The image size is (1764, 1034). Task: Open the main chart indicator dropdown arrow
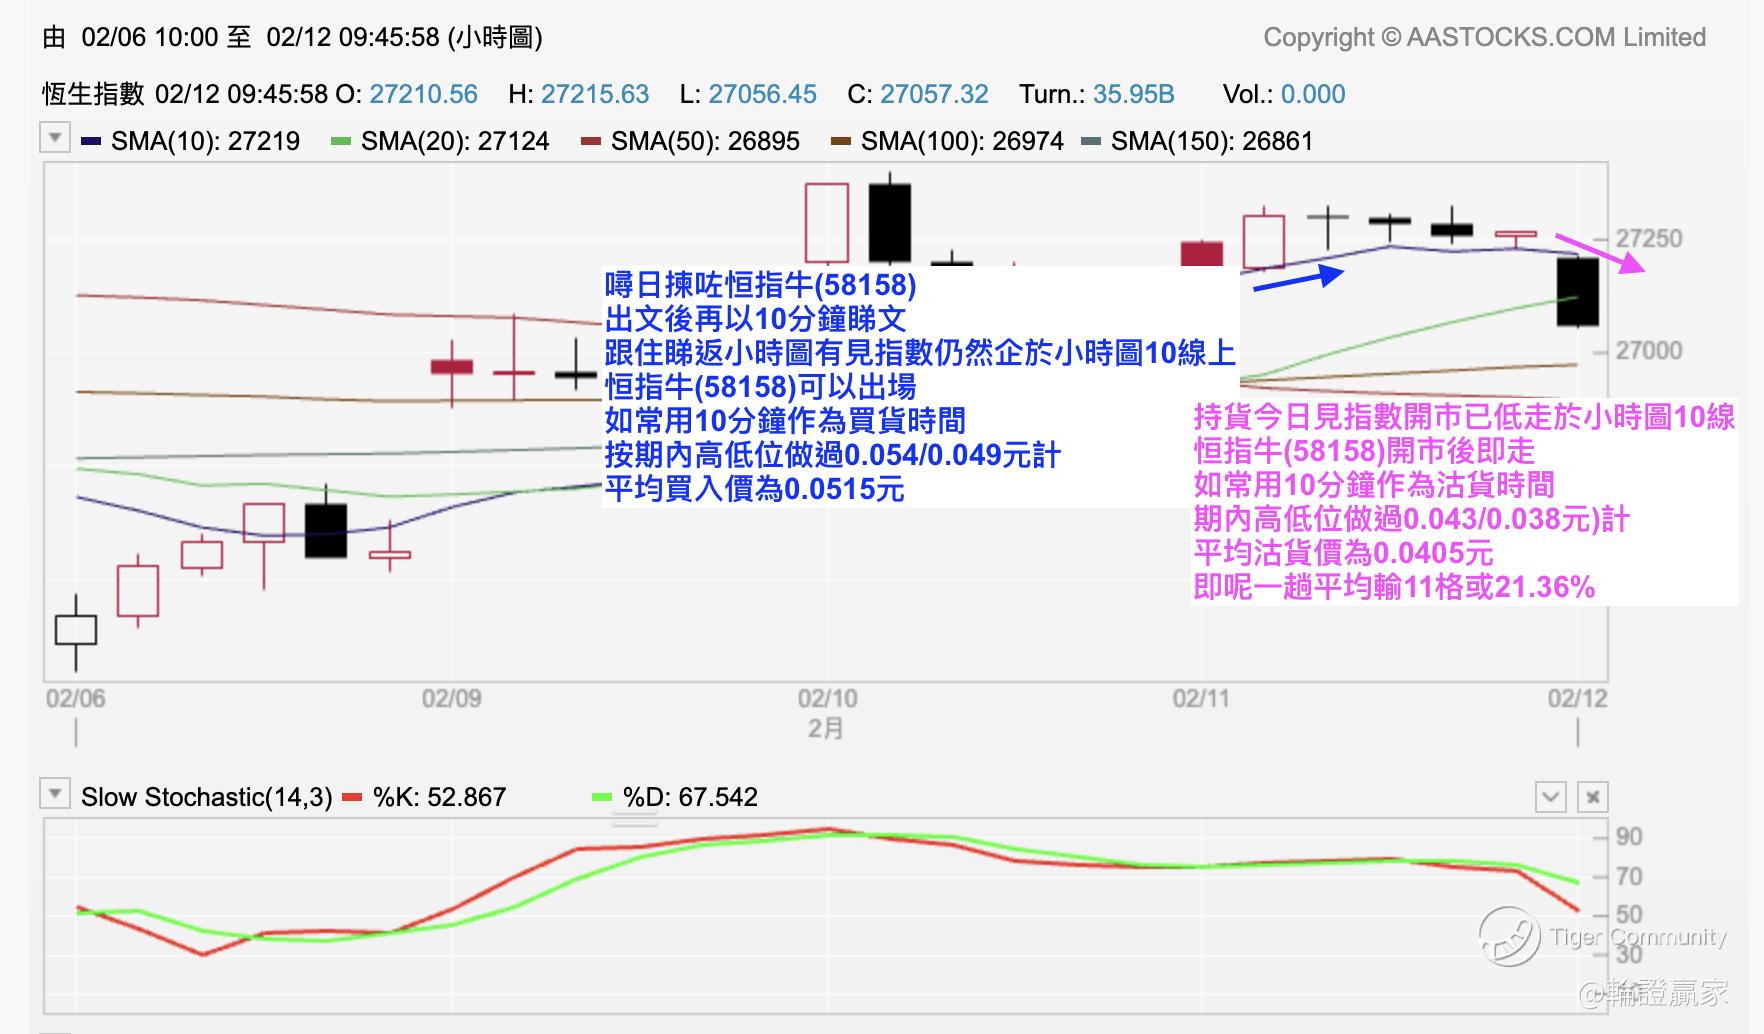click(x=55, y=138)
